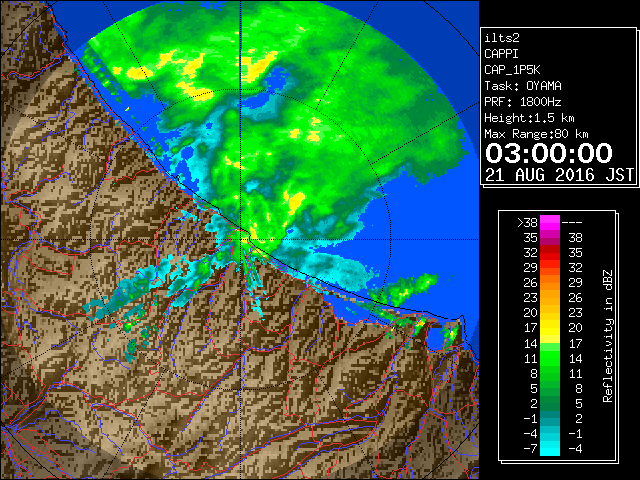Image resolution: width=640 pixels, height=480 pixels.
Task: Click the 'Max Range:80 km' text
Action: pyautogui.click(x=536, y=134)
